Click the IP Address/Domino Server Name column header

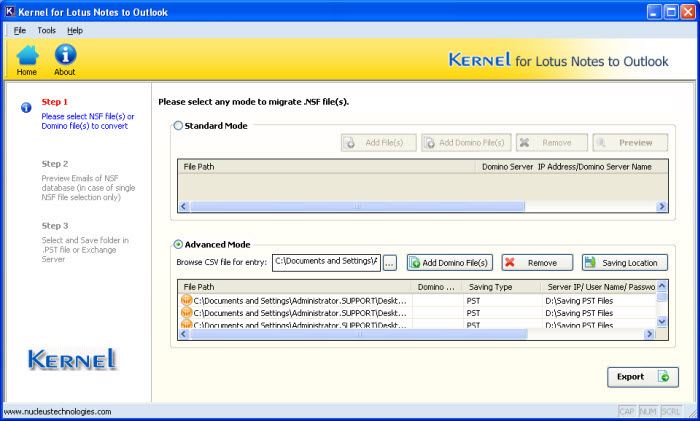click(595, 167)
